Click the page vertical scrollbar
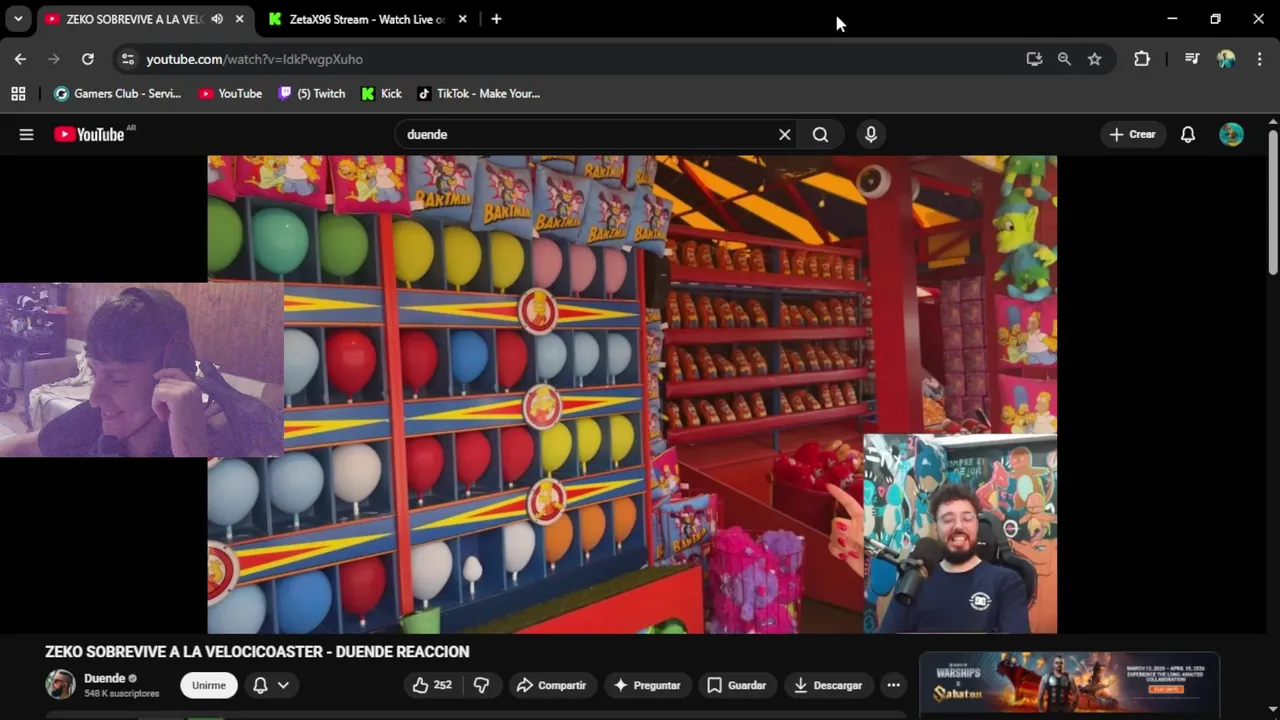 coord(1273,200)
